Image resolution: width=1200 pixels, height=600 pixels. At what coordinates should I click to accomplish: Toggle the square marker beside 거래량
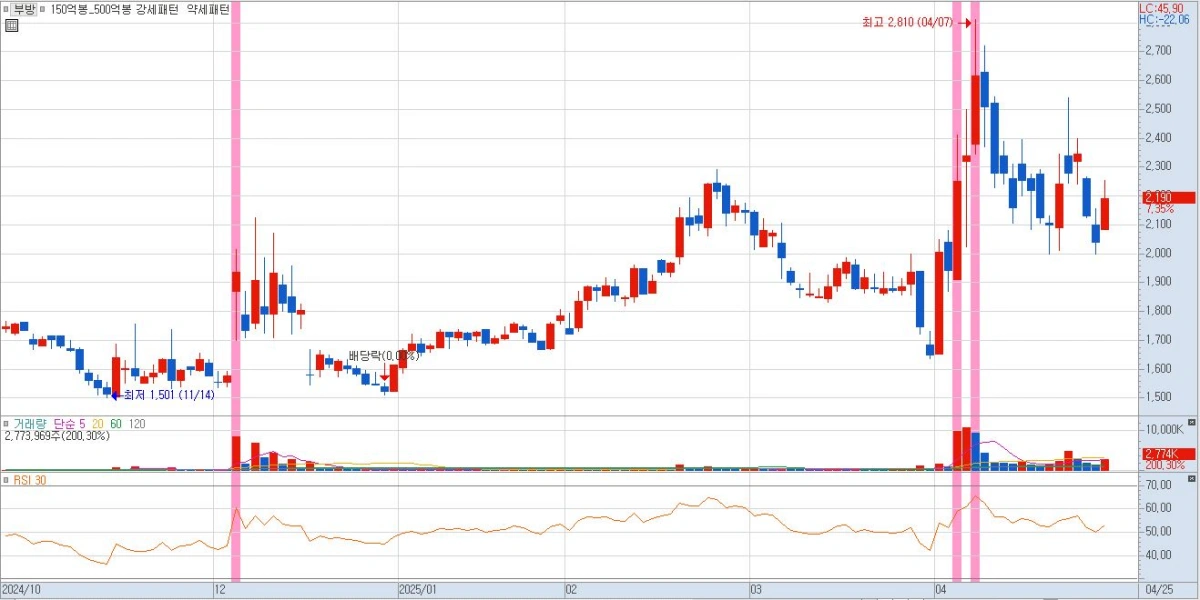tap(6, 424)
